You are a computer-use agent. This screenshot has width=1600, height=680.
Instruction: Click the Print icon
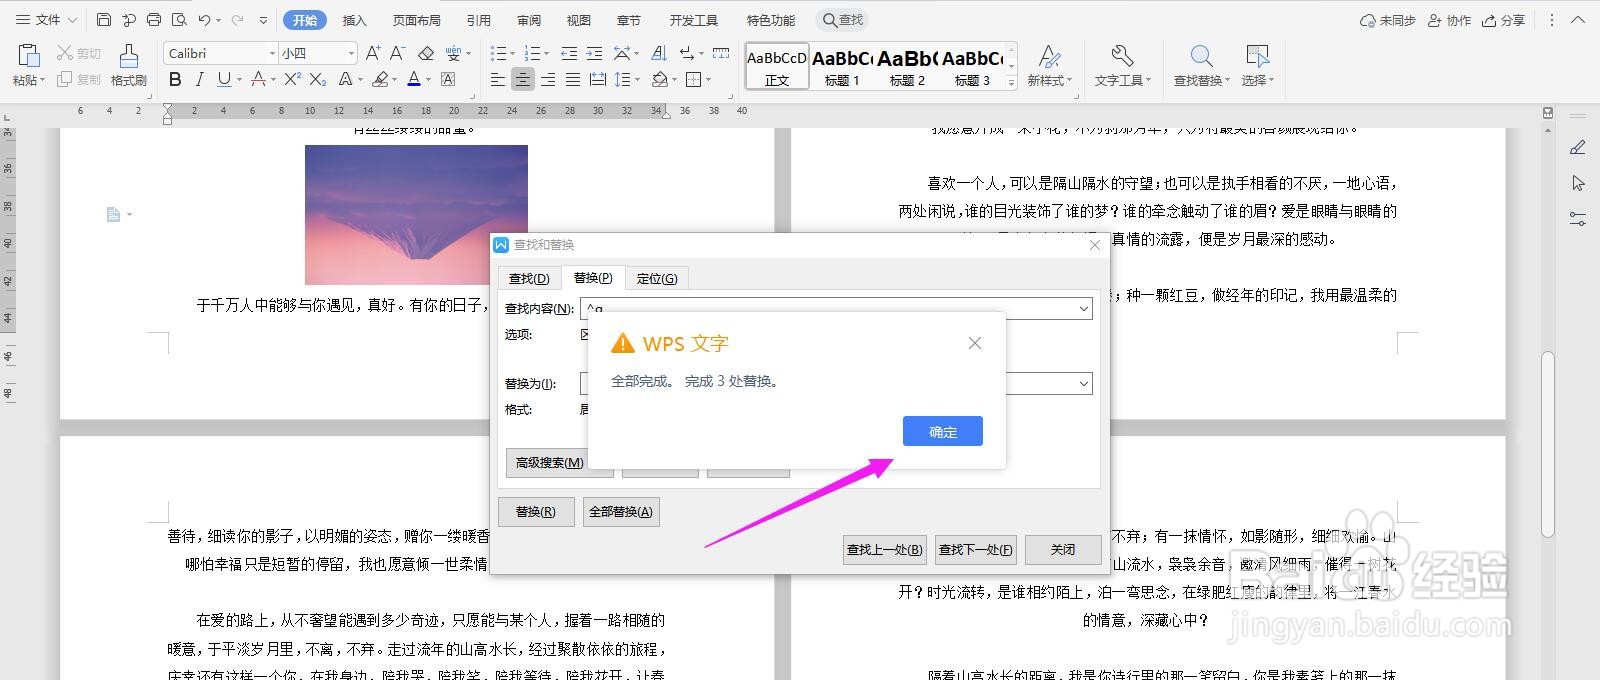pyautogui.click(x=153, y=20)
